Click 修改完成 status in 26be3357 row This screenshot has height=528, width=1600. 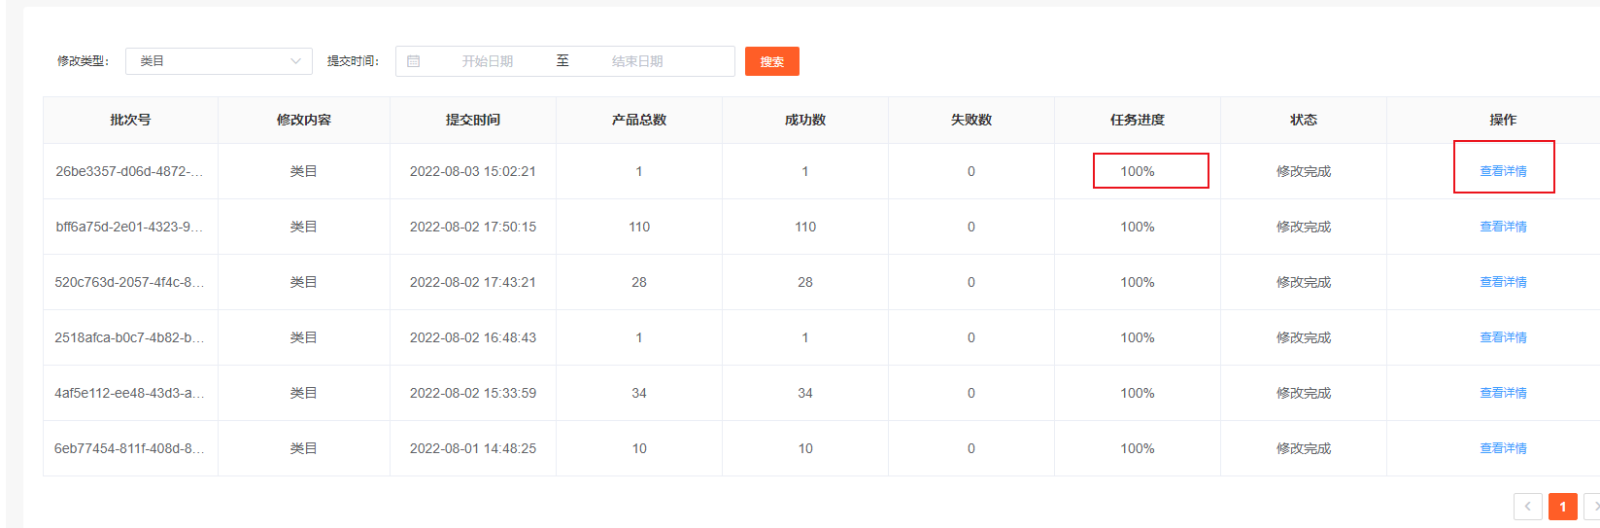pyautogui.click(x=1303, y=171)
